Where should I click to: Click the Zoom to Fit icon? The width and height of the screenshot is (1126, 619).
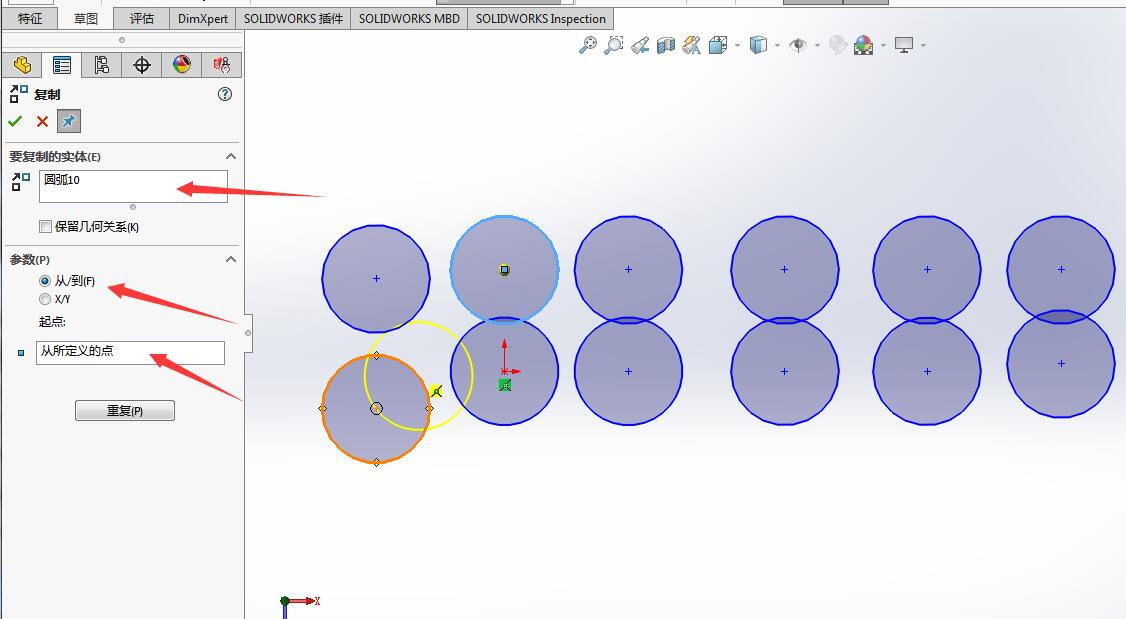click(x=587, y=45)
